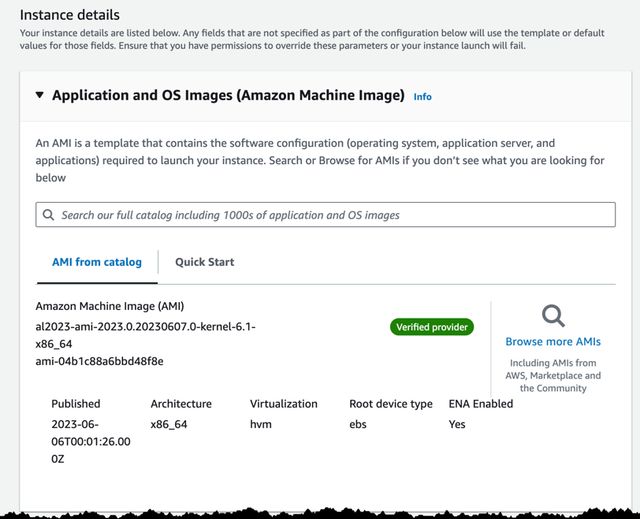Click the al2023-ami kernel-6.1 AMI name
The width and height of the screenshot is (640, 519).
145,335
